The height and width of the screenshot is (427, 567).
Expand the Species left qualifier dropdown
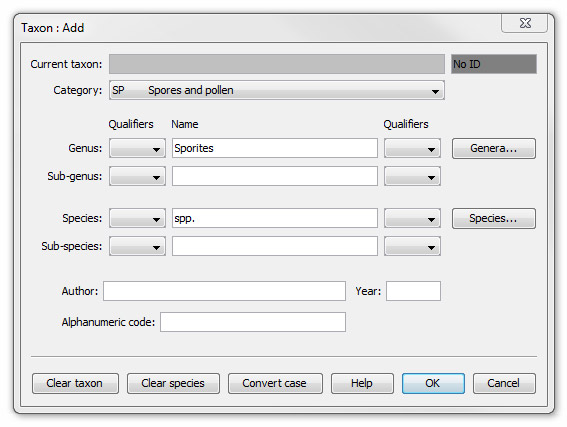(137, 218)
